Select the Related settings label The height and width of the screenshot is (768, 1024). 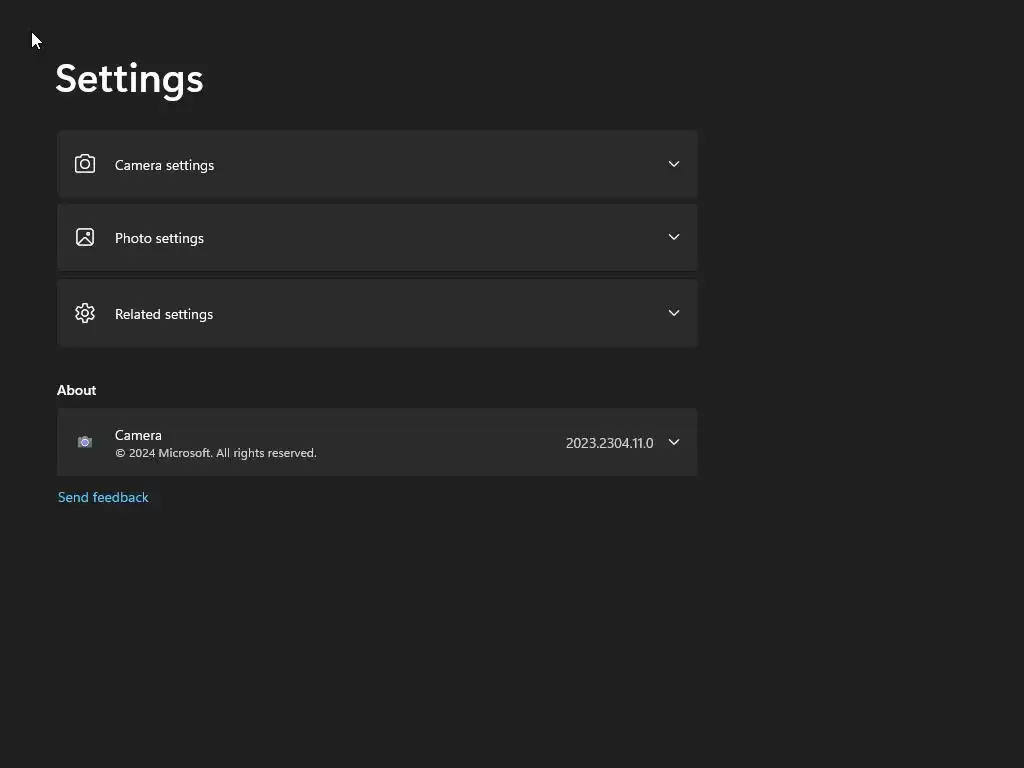point(164,314)
